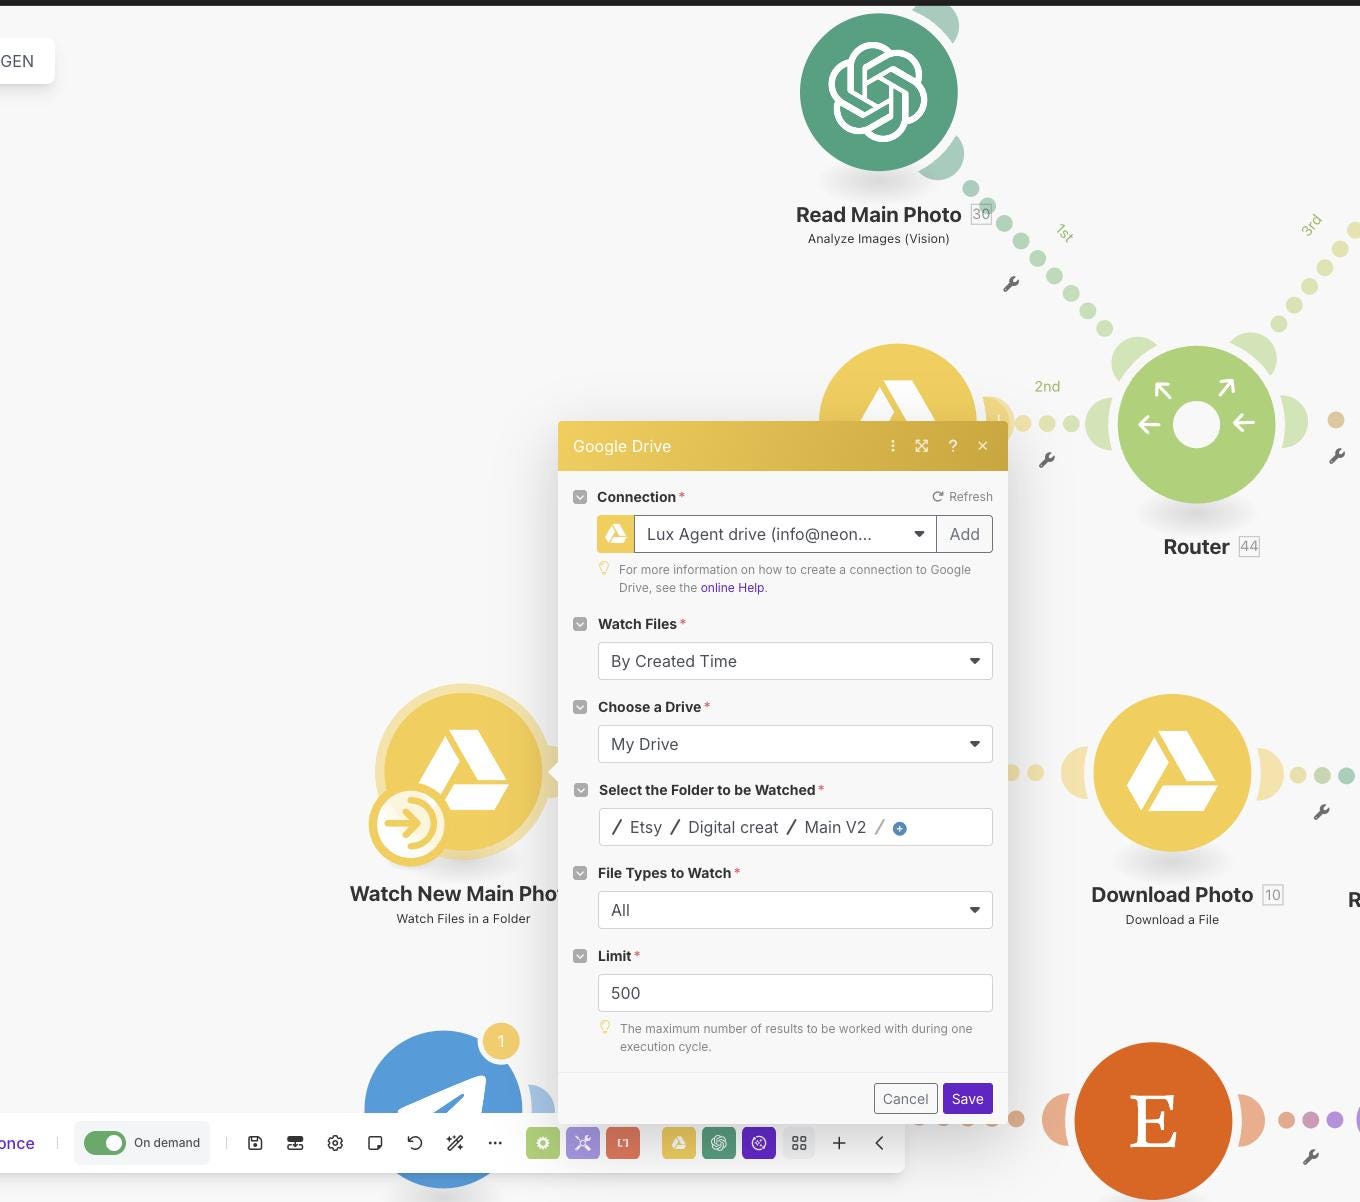Click the 3rd route label

1311,225
